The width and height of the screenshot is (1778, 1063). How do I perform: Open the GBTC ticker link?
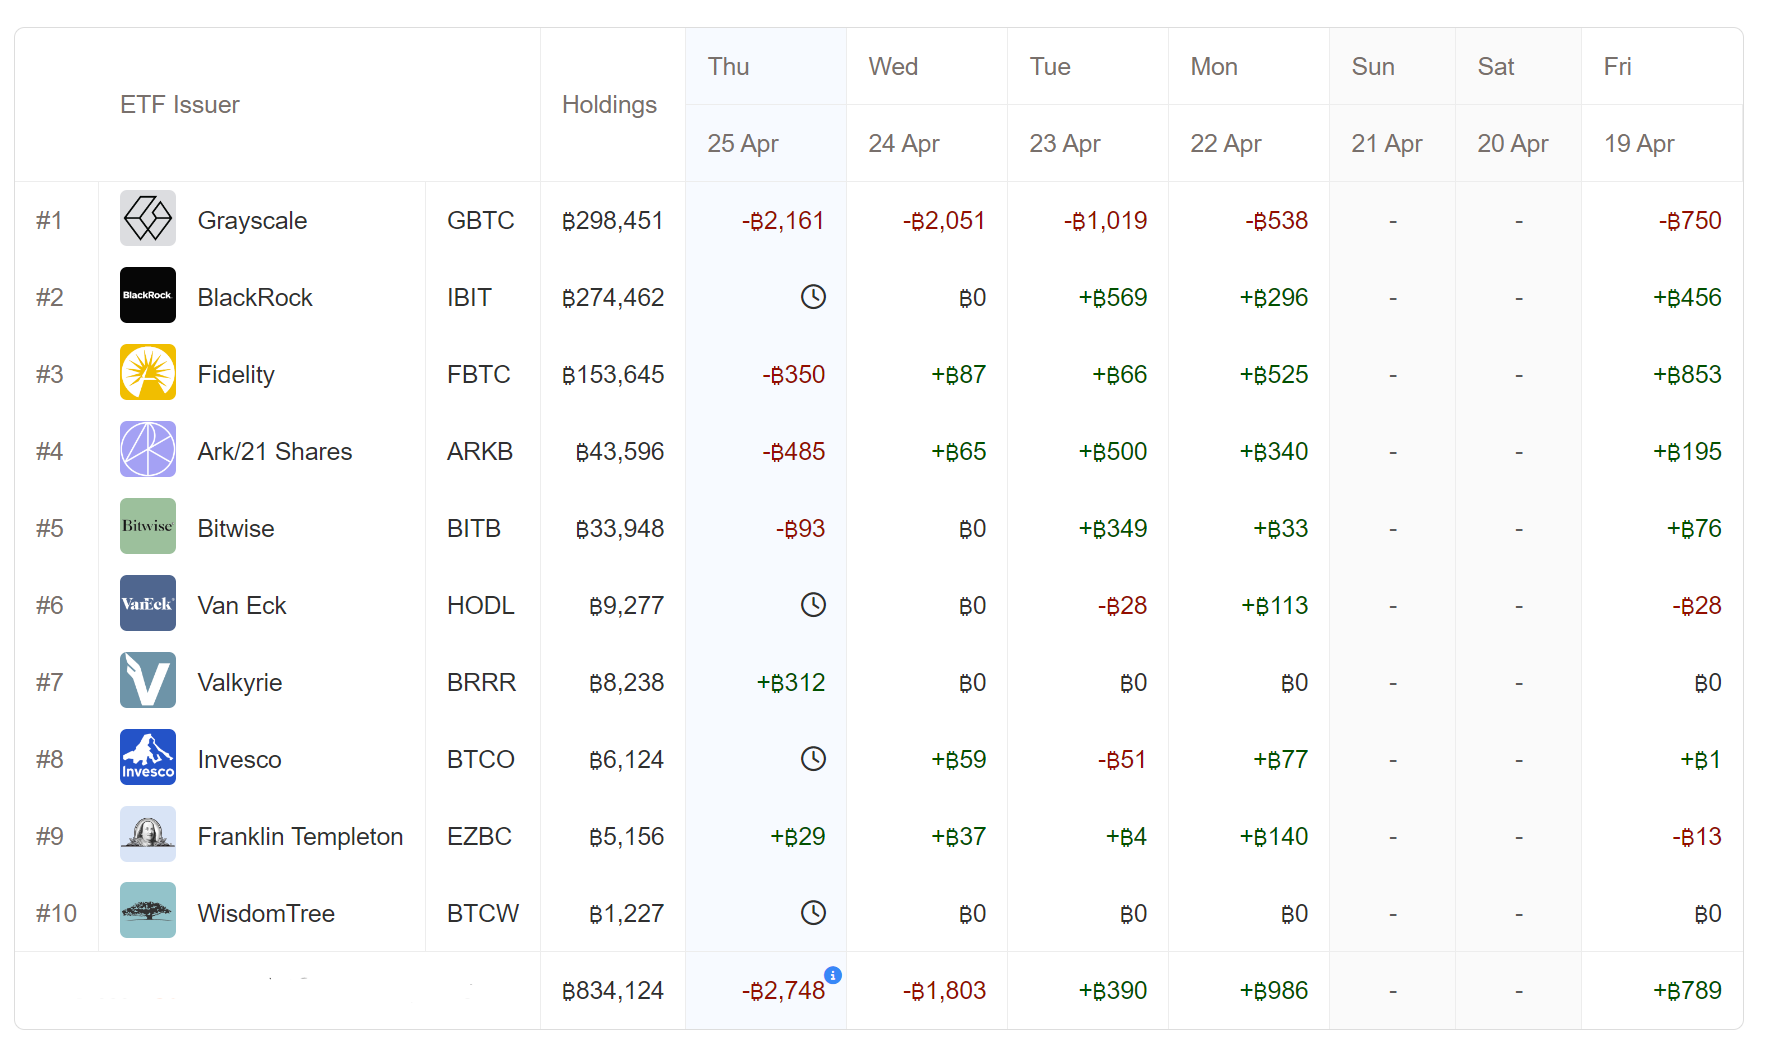click(480, 221)
